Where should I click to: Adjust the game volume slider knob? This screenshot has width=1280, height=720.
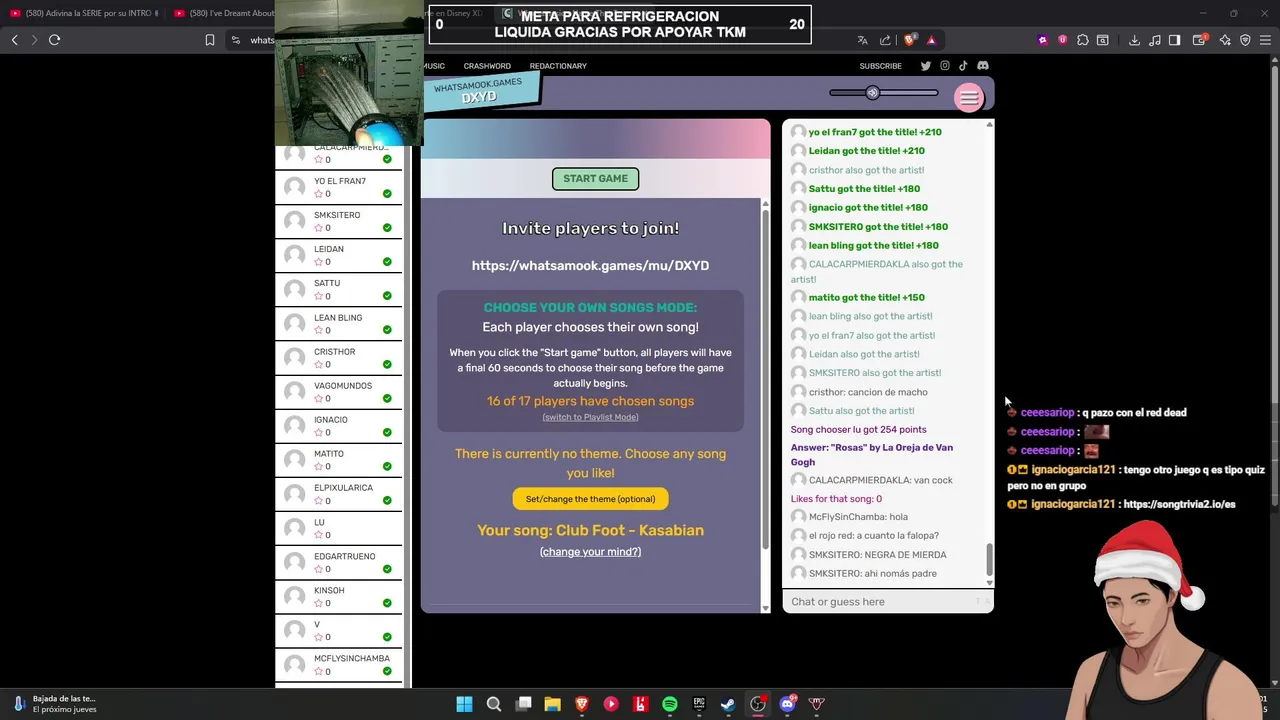tap(872, 93)
